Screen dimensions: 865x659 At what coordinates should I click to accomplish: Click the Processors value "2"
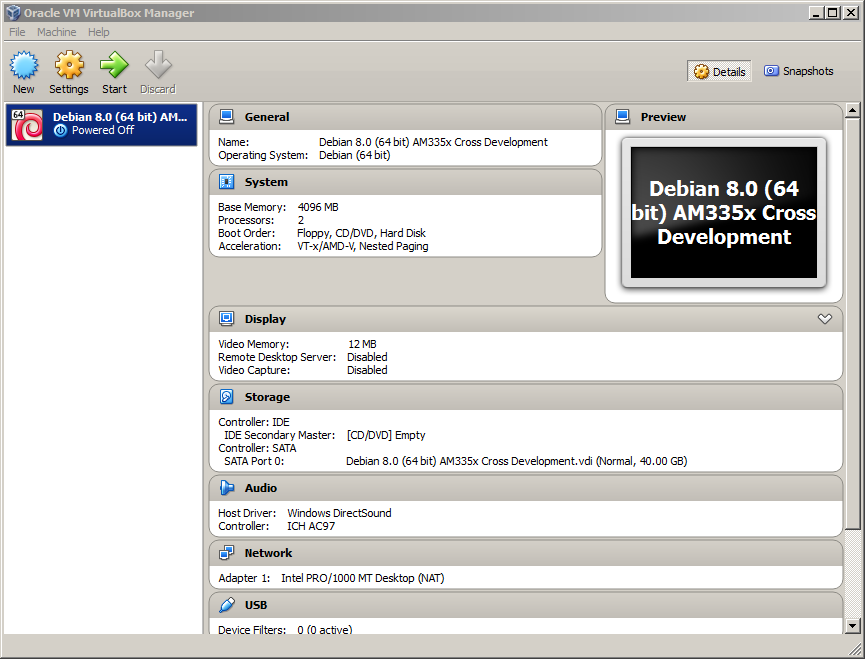point(301,221)
